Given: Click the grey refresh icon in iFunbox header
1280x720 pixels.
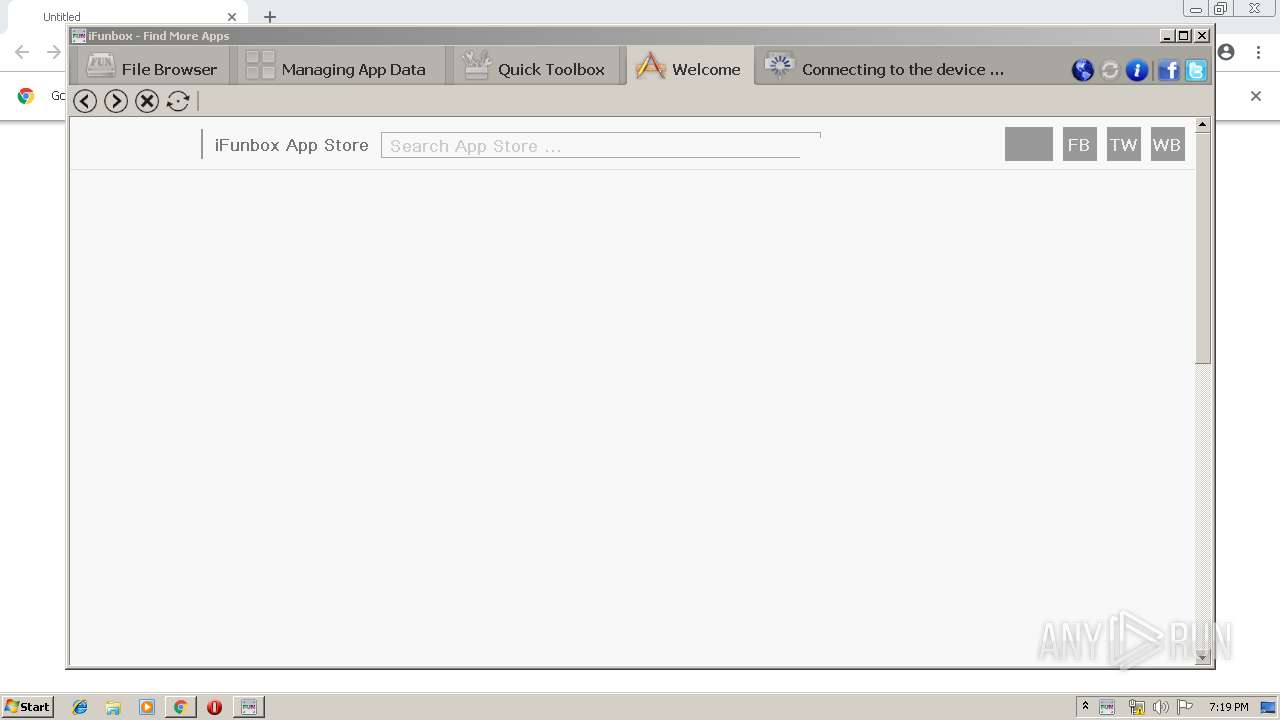Looking at the screenshot, I should 1110,70.
